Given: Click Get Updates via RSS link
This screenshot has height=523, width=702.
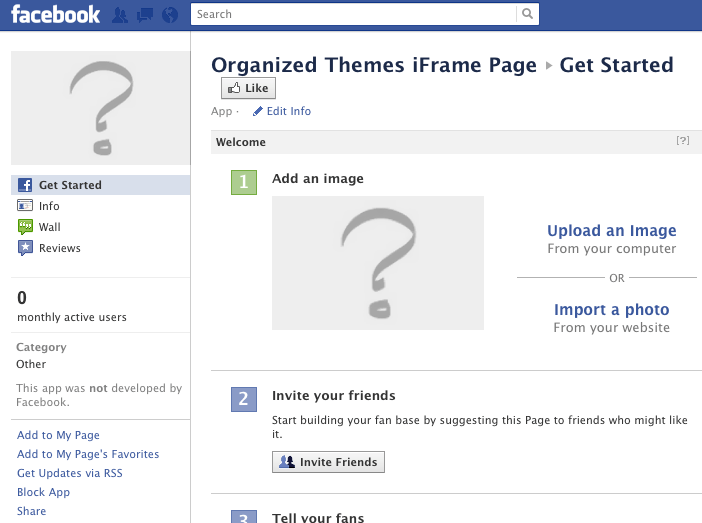Looking at the screenshot, I should coord(70,473).
